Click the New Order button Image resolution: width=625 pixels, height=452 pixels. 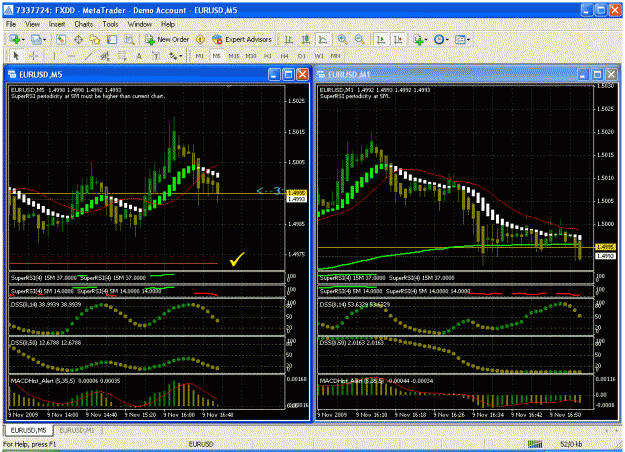click(167, 39)
